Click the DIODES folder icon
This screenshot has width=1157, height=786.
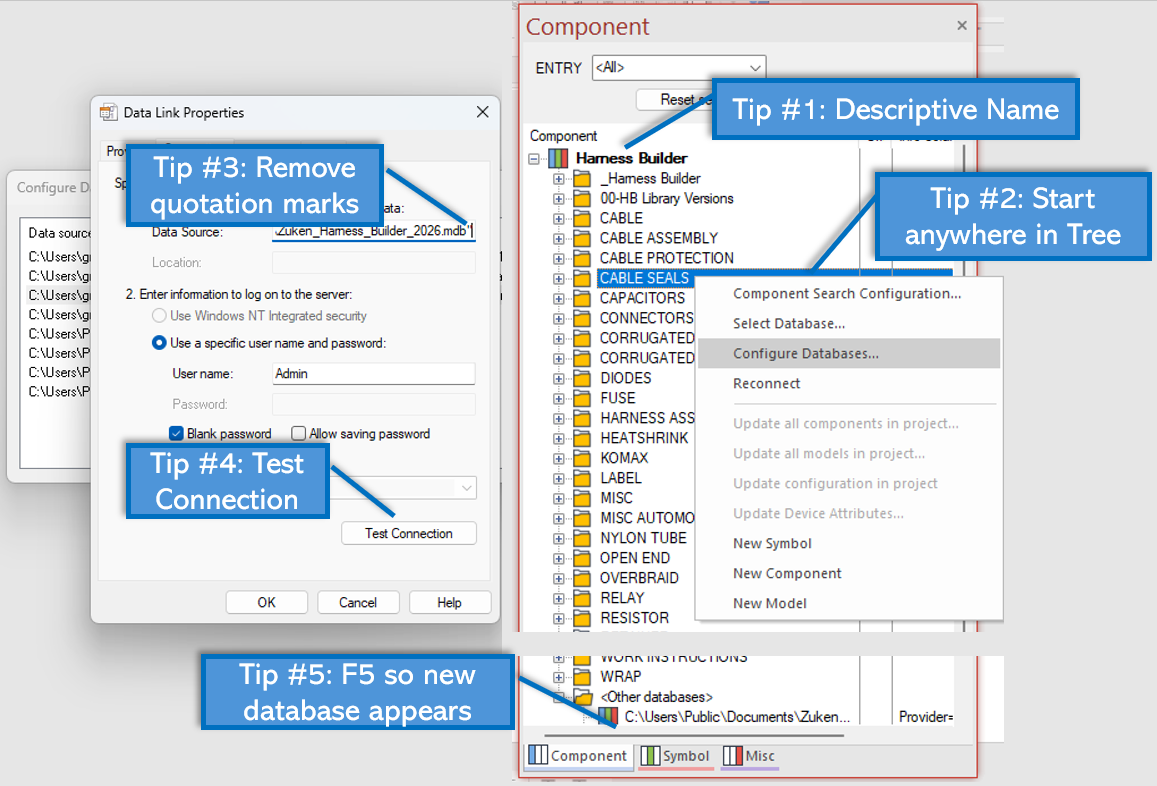click(x=582, y=378)
